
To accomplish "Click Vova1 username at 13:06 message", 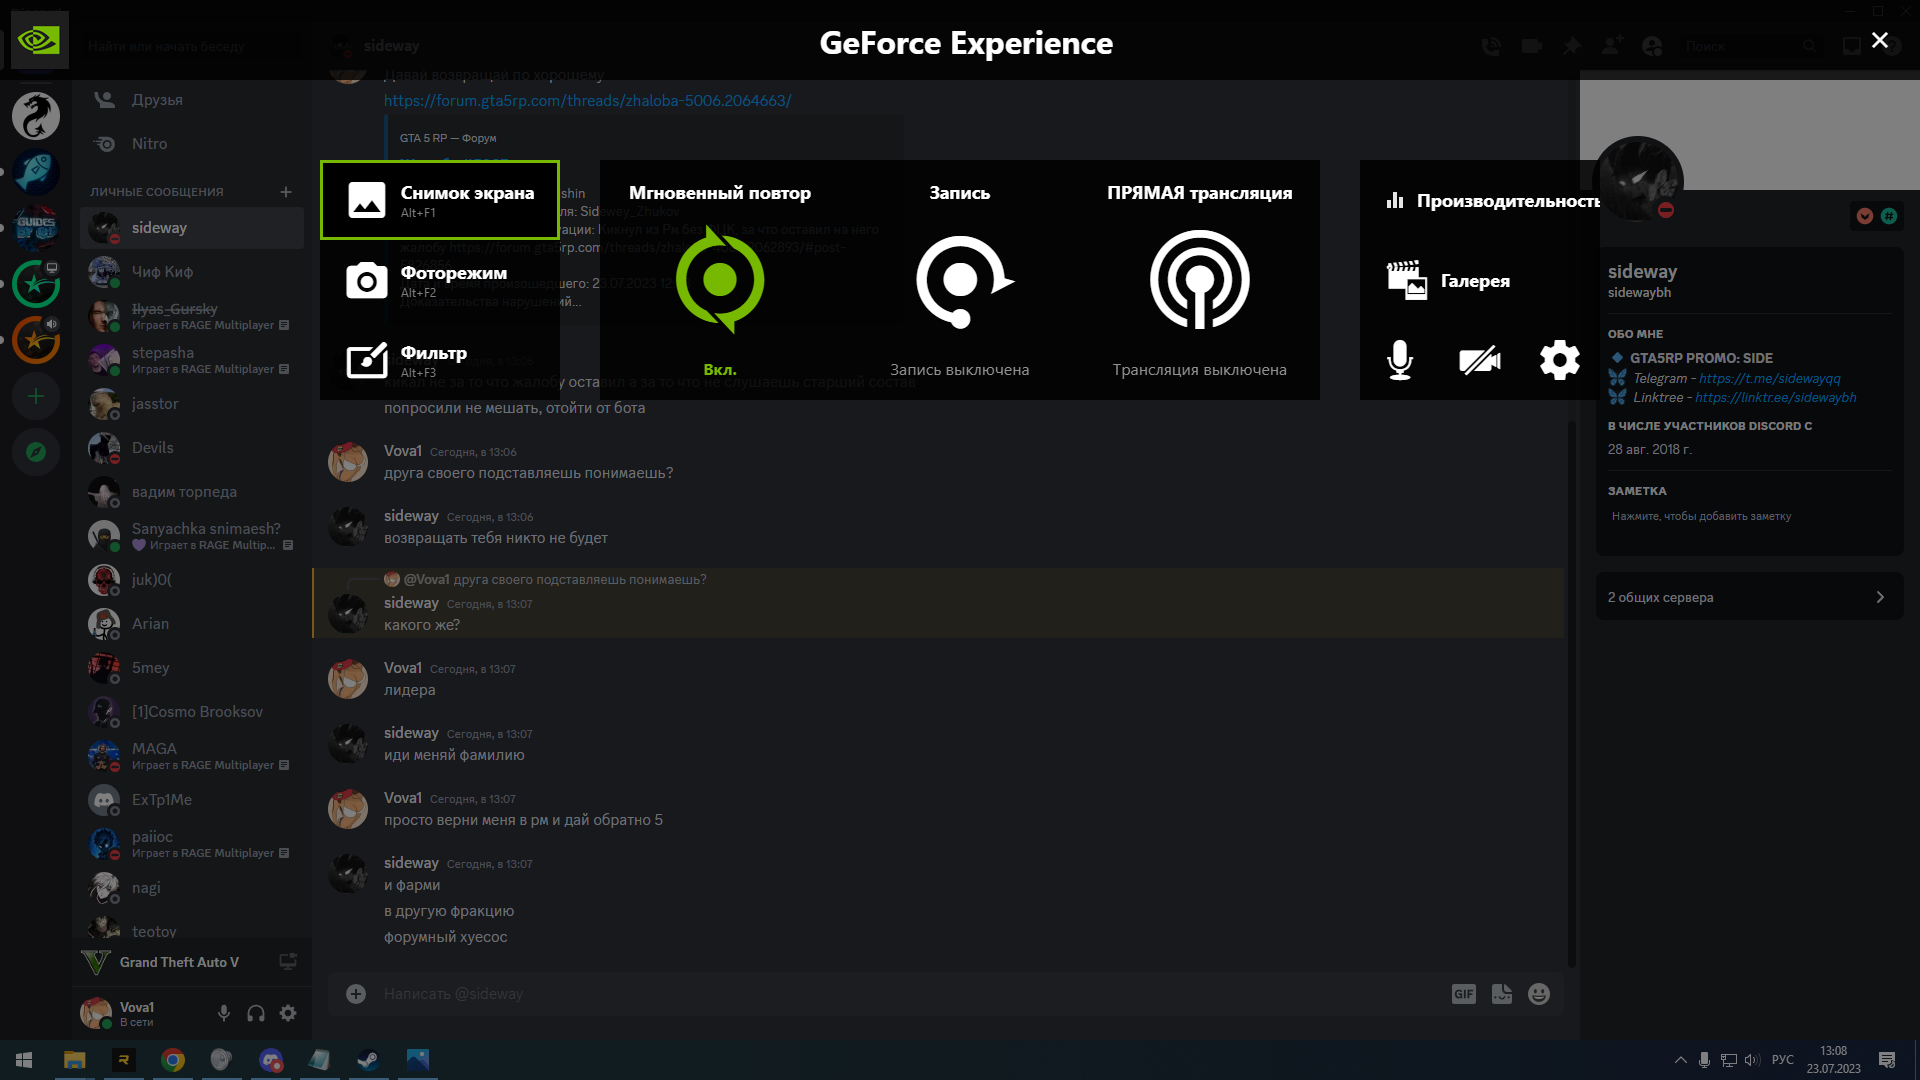I will click(x=403, y=451).
